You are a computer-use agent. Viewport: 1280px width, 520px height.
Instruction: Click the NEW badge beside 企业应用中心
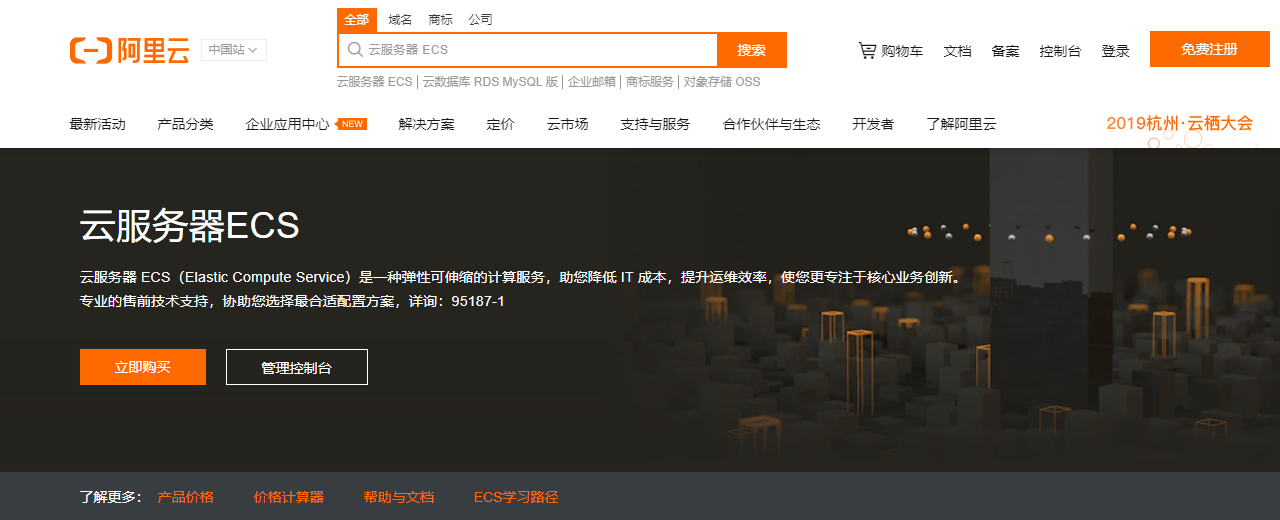(352, 124)
